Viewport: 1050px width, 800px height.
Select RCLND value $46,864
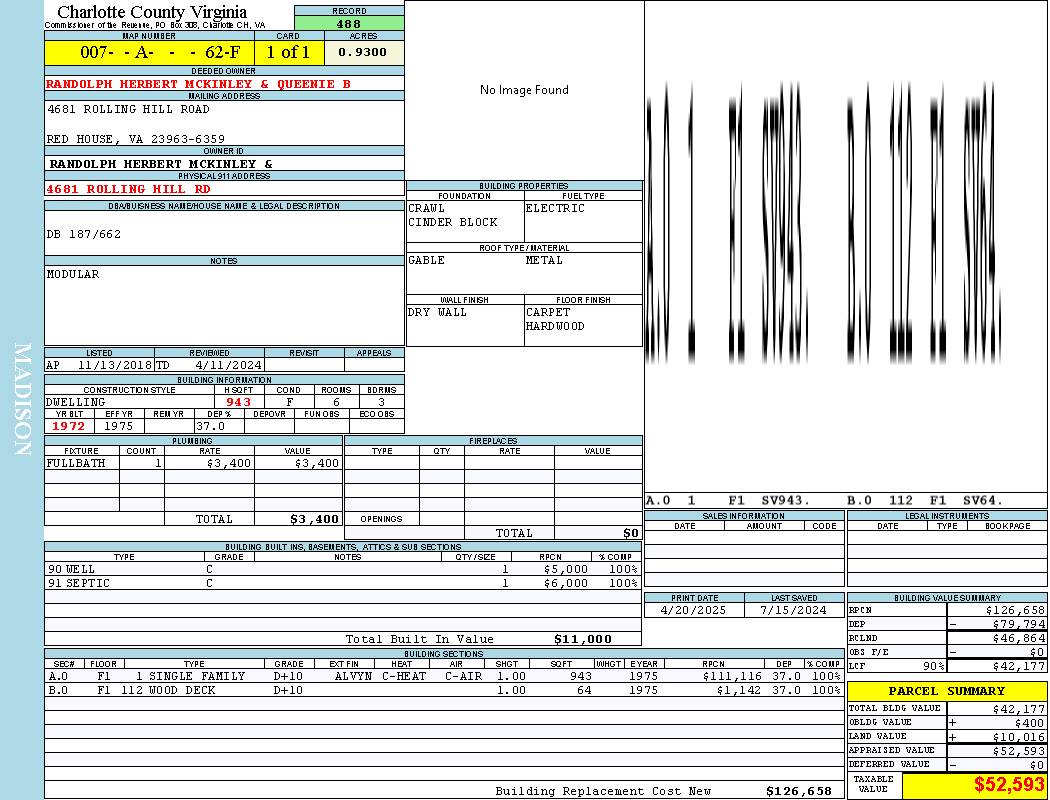click(1019, 639)
